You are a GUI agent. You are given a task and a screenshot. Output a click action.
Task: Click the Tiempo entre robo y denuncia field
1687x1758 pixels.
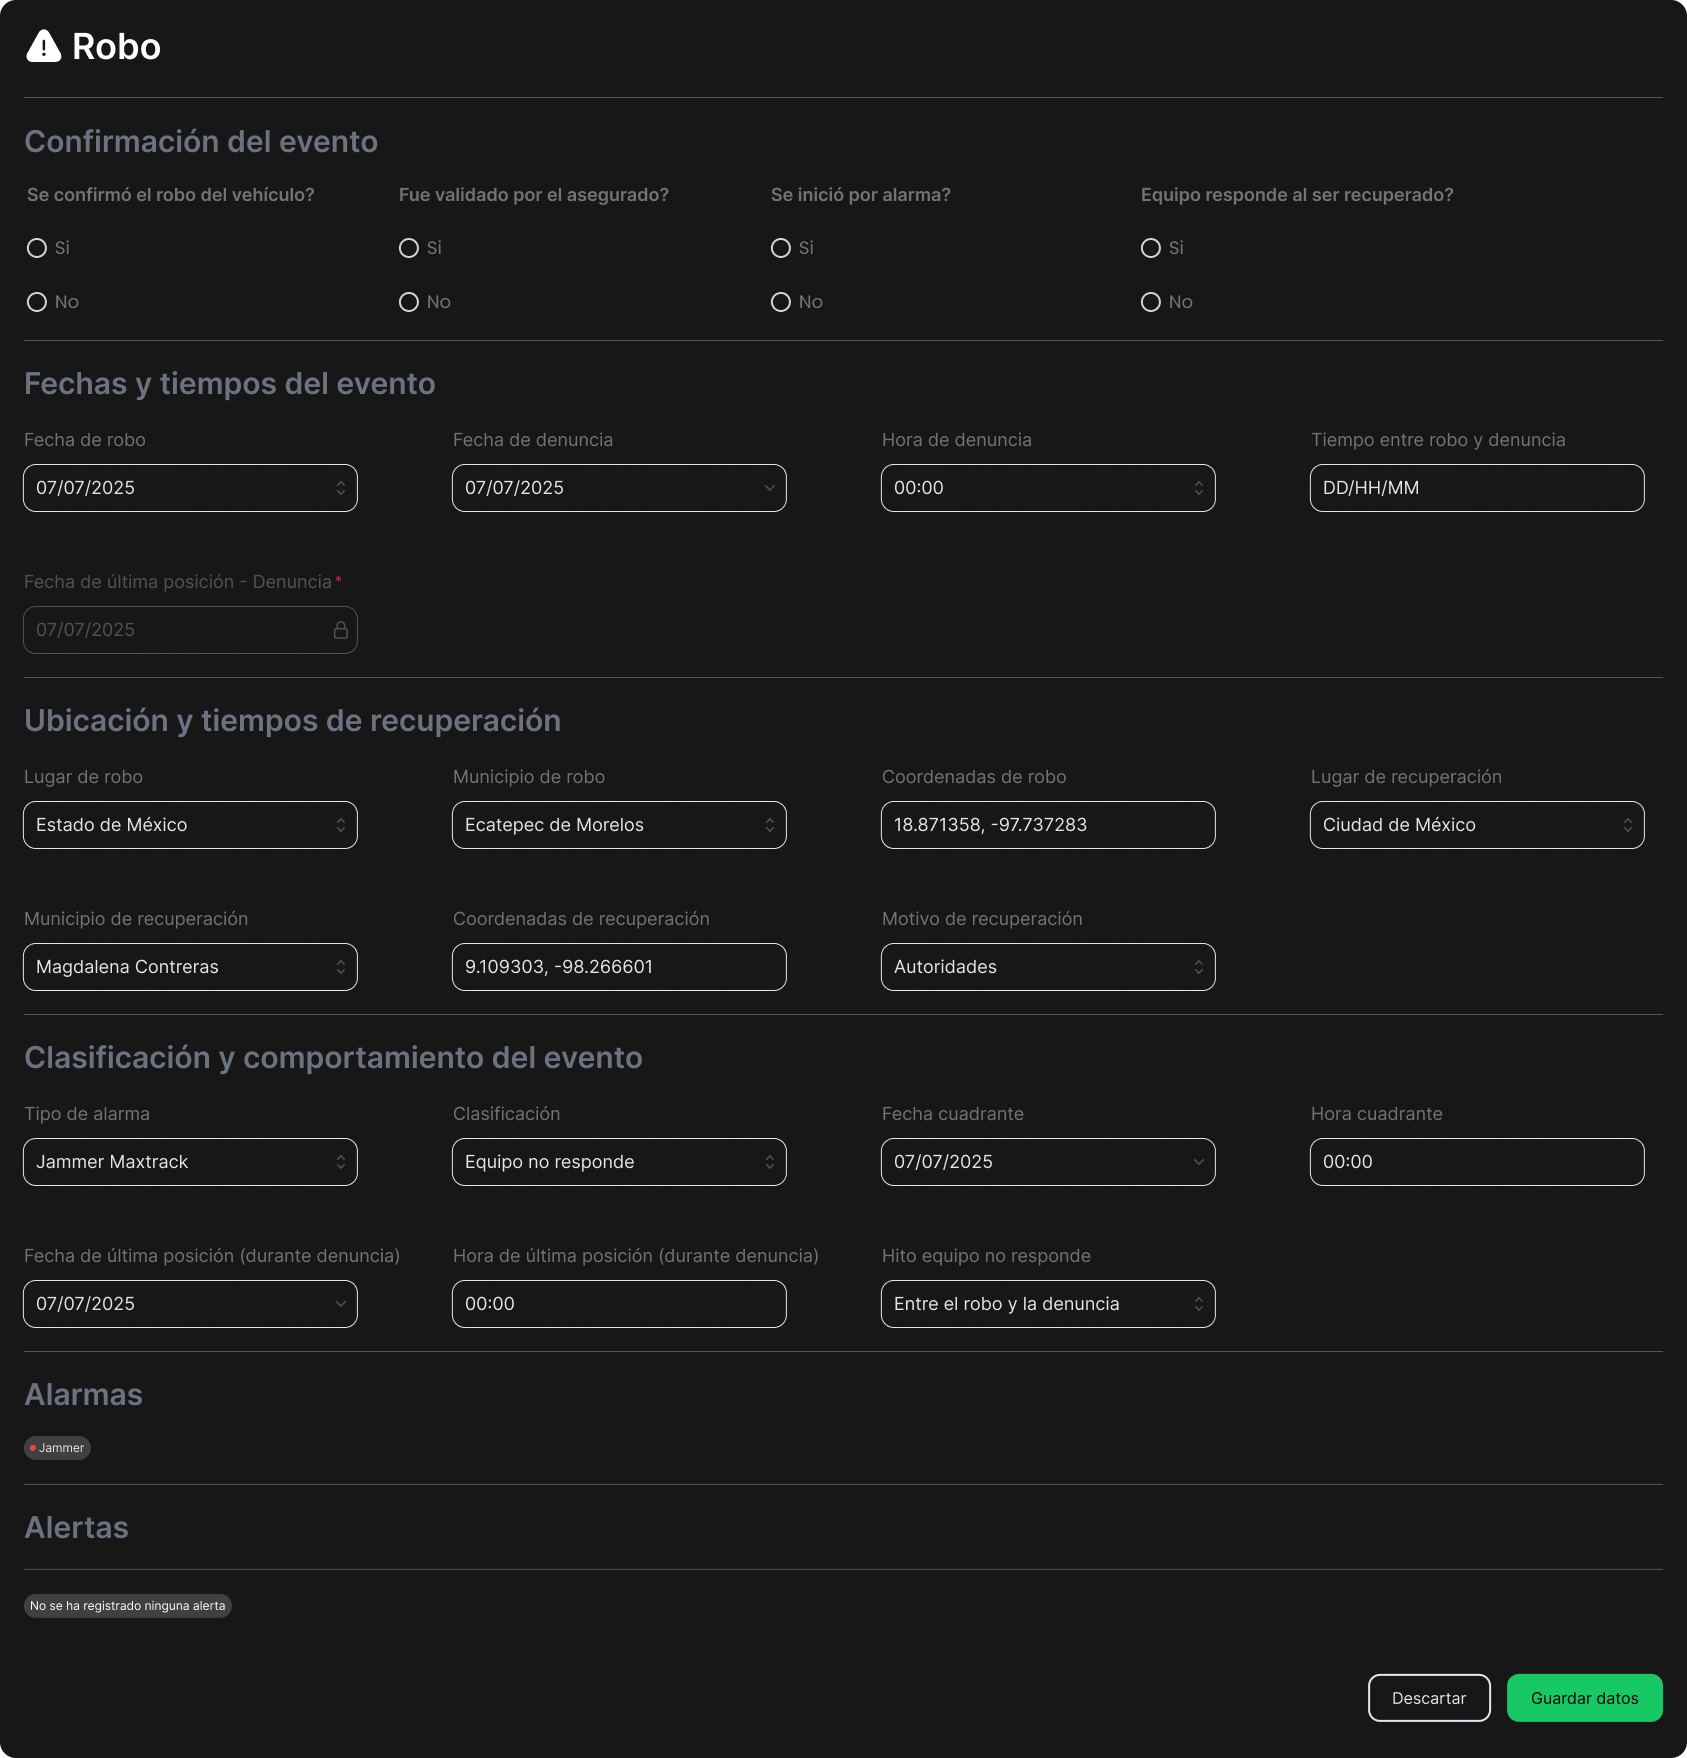(x=1477, y=488)
